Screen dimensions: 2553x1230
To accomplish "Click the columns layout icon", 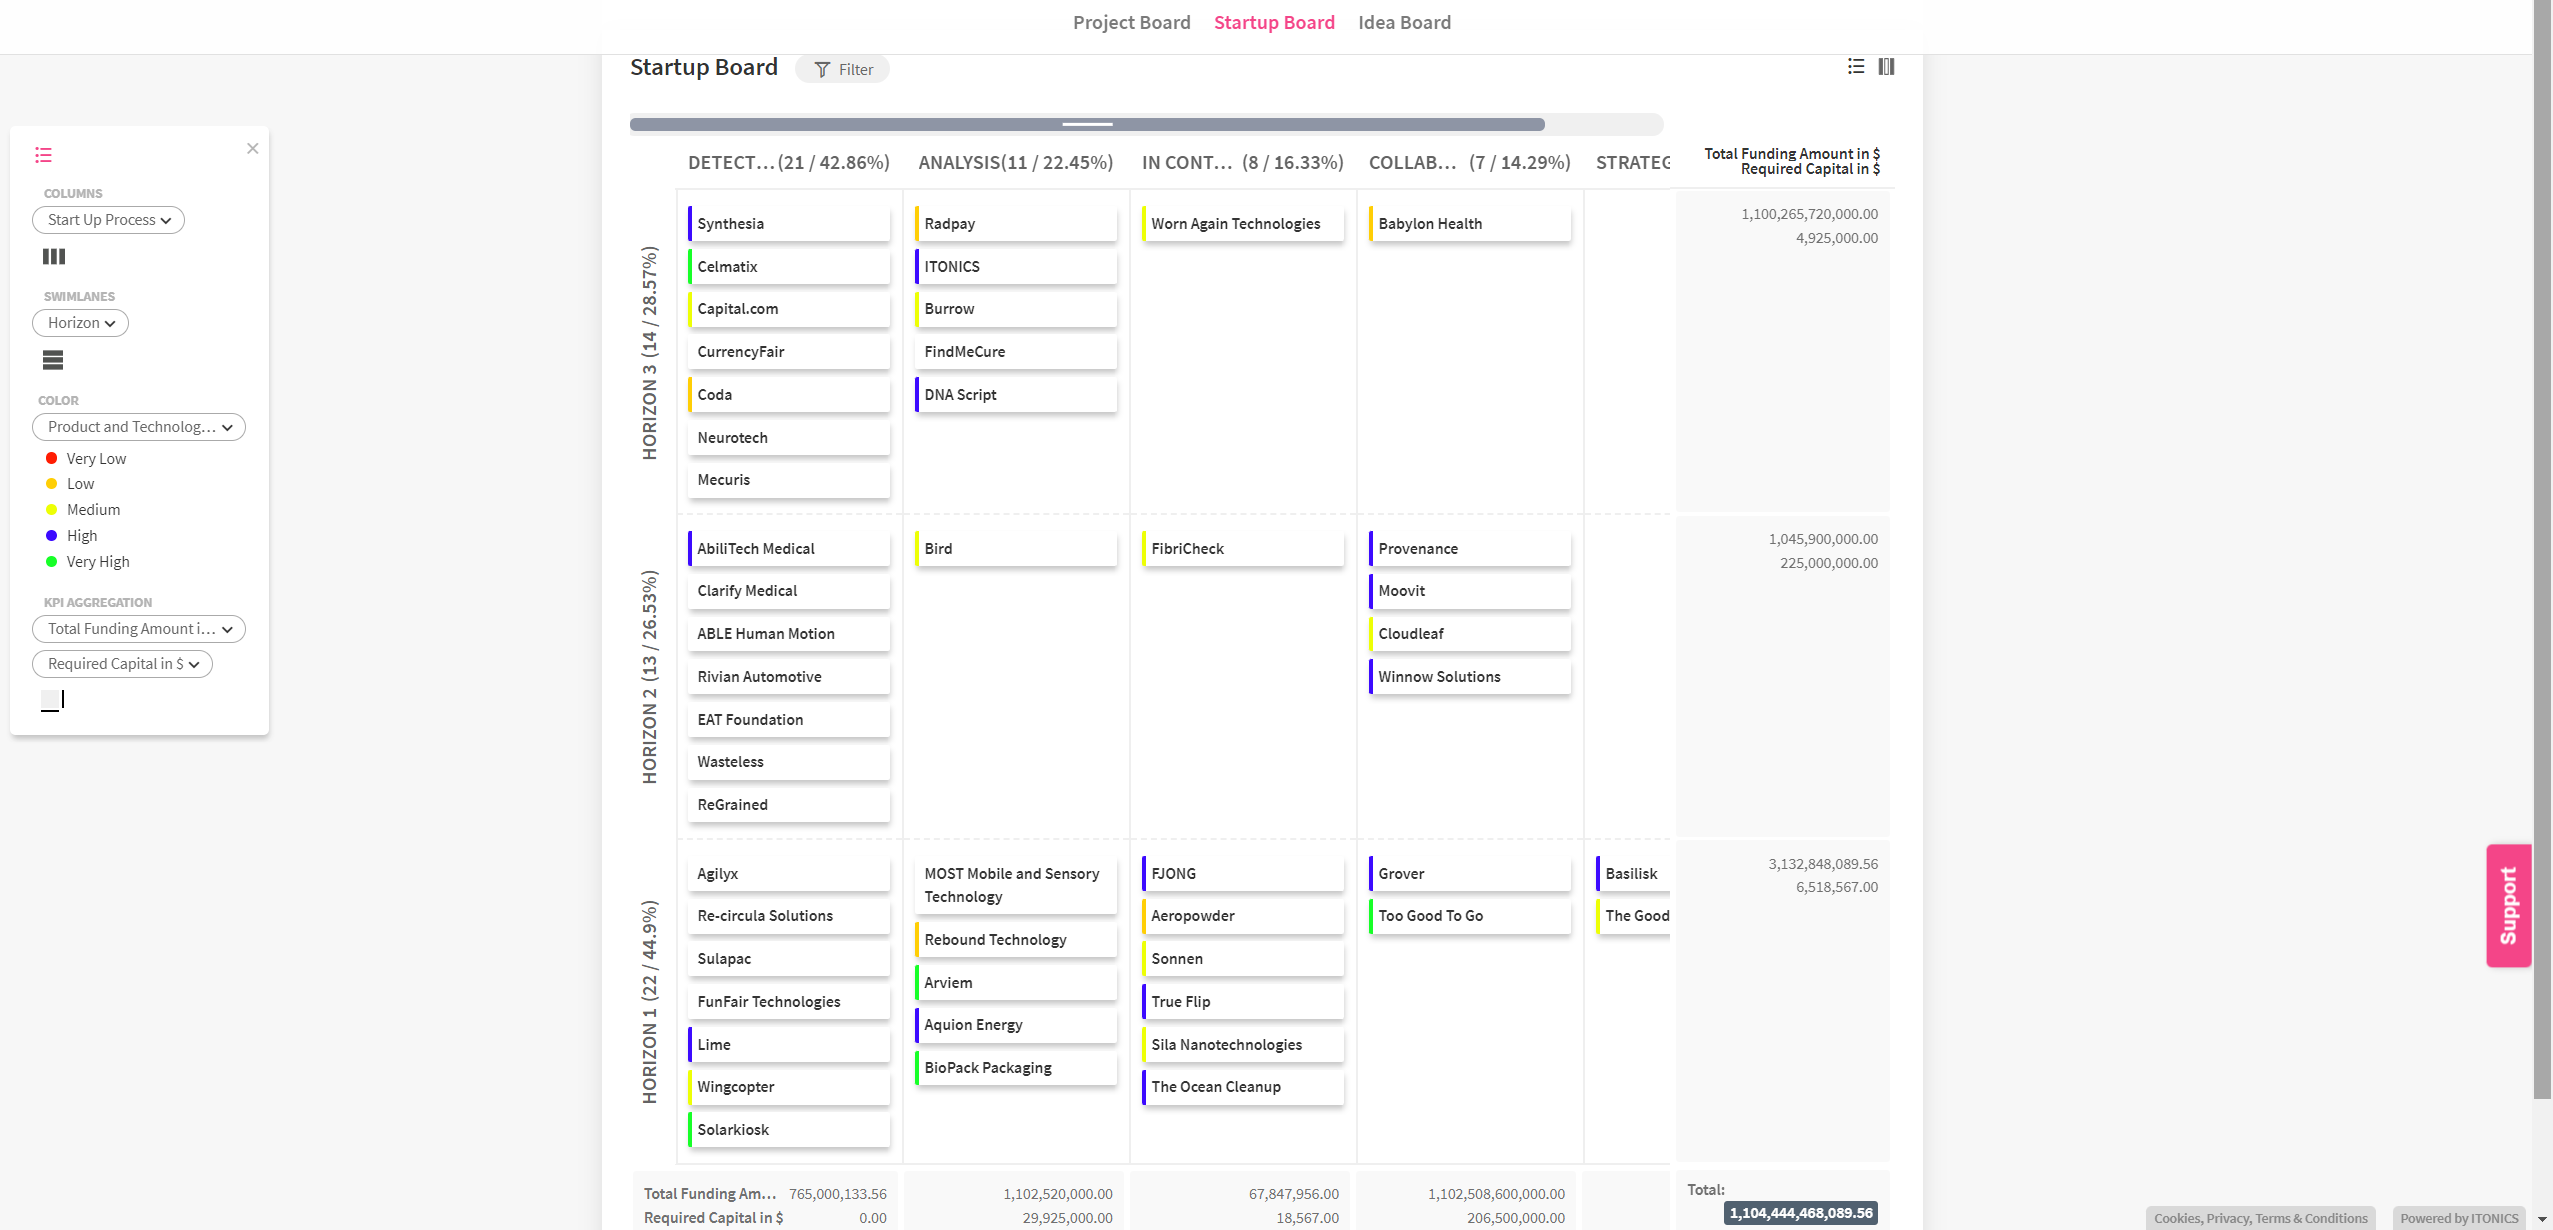I will [54, 257].
